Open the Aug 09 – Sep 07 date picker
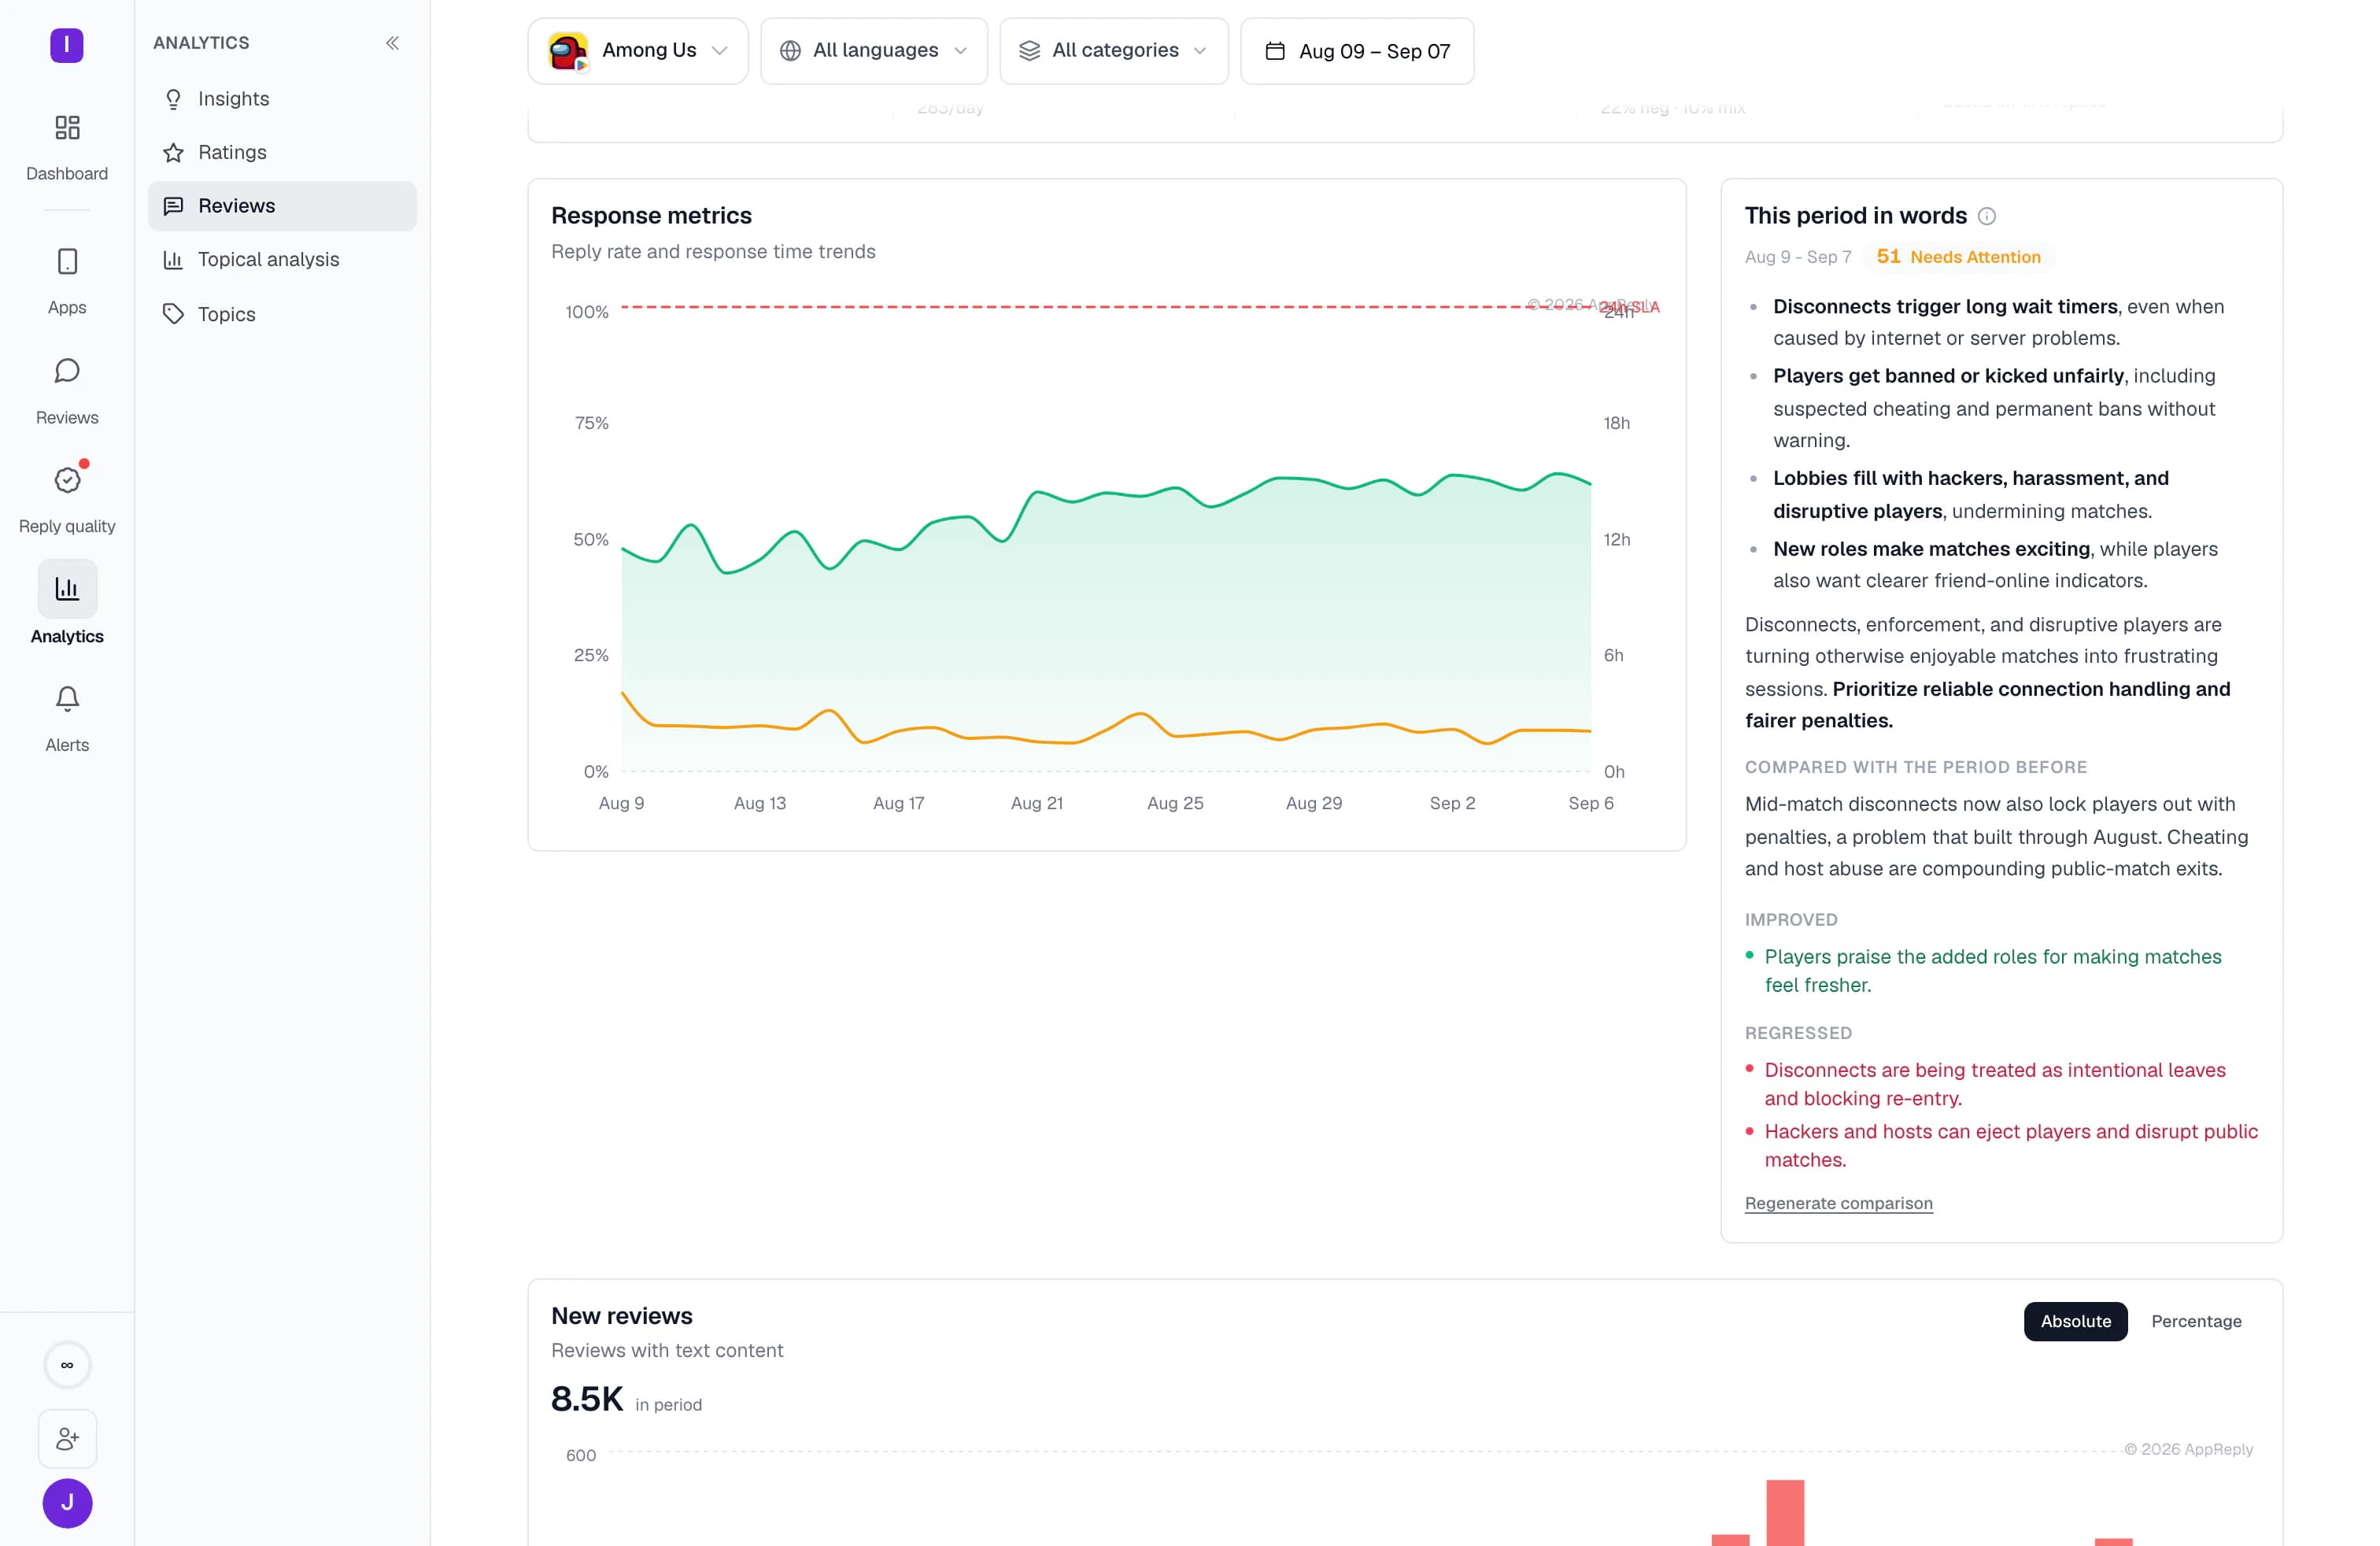 tap(1356, 51)
